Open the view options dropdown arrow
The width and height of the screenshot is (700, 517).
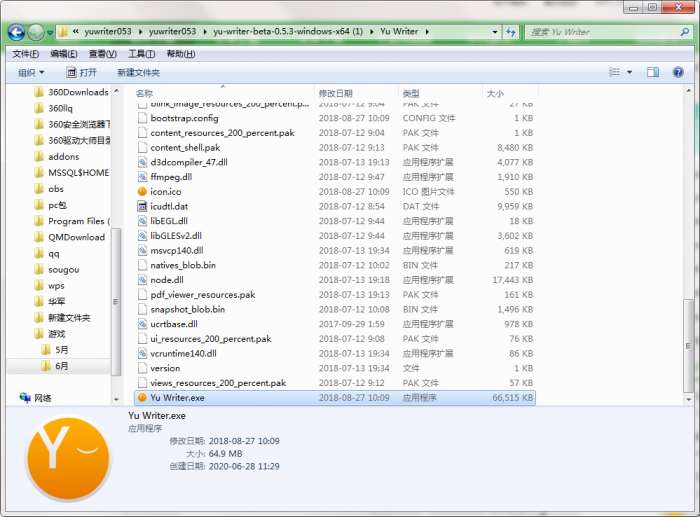point(629,72)
